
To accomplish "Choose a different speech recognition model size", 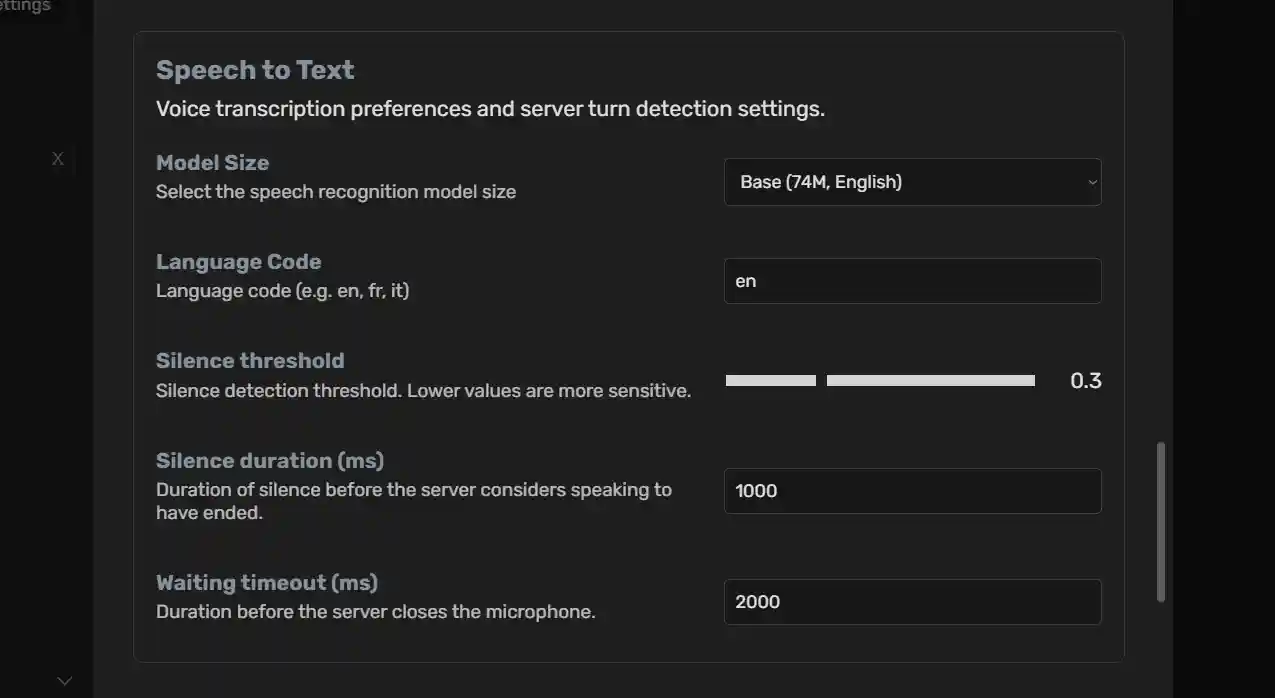I will [912, 182].
